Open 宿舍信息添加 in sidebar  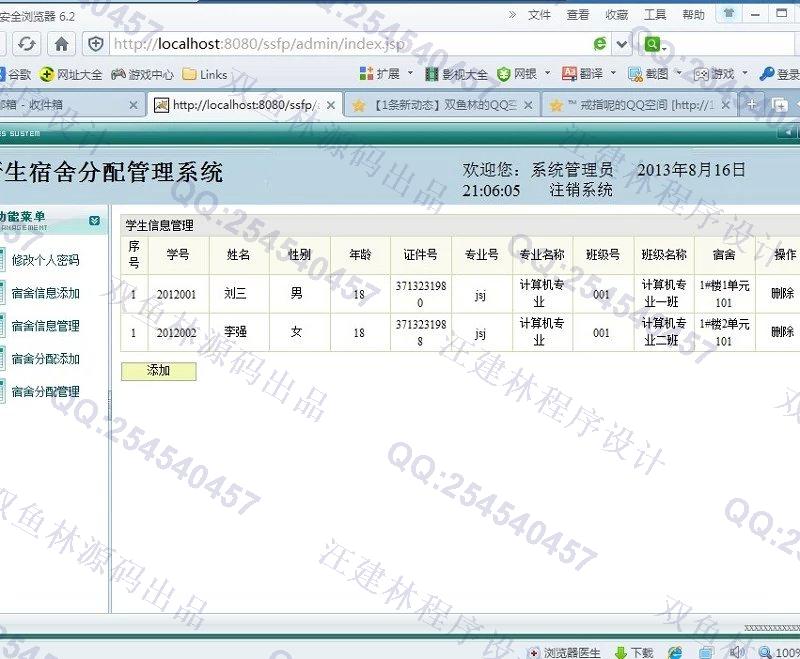(x=45, y=293)
